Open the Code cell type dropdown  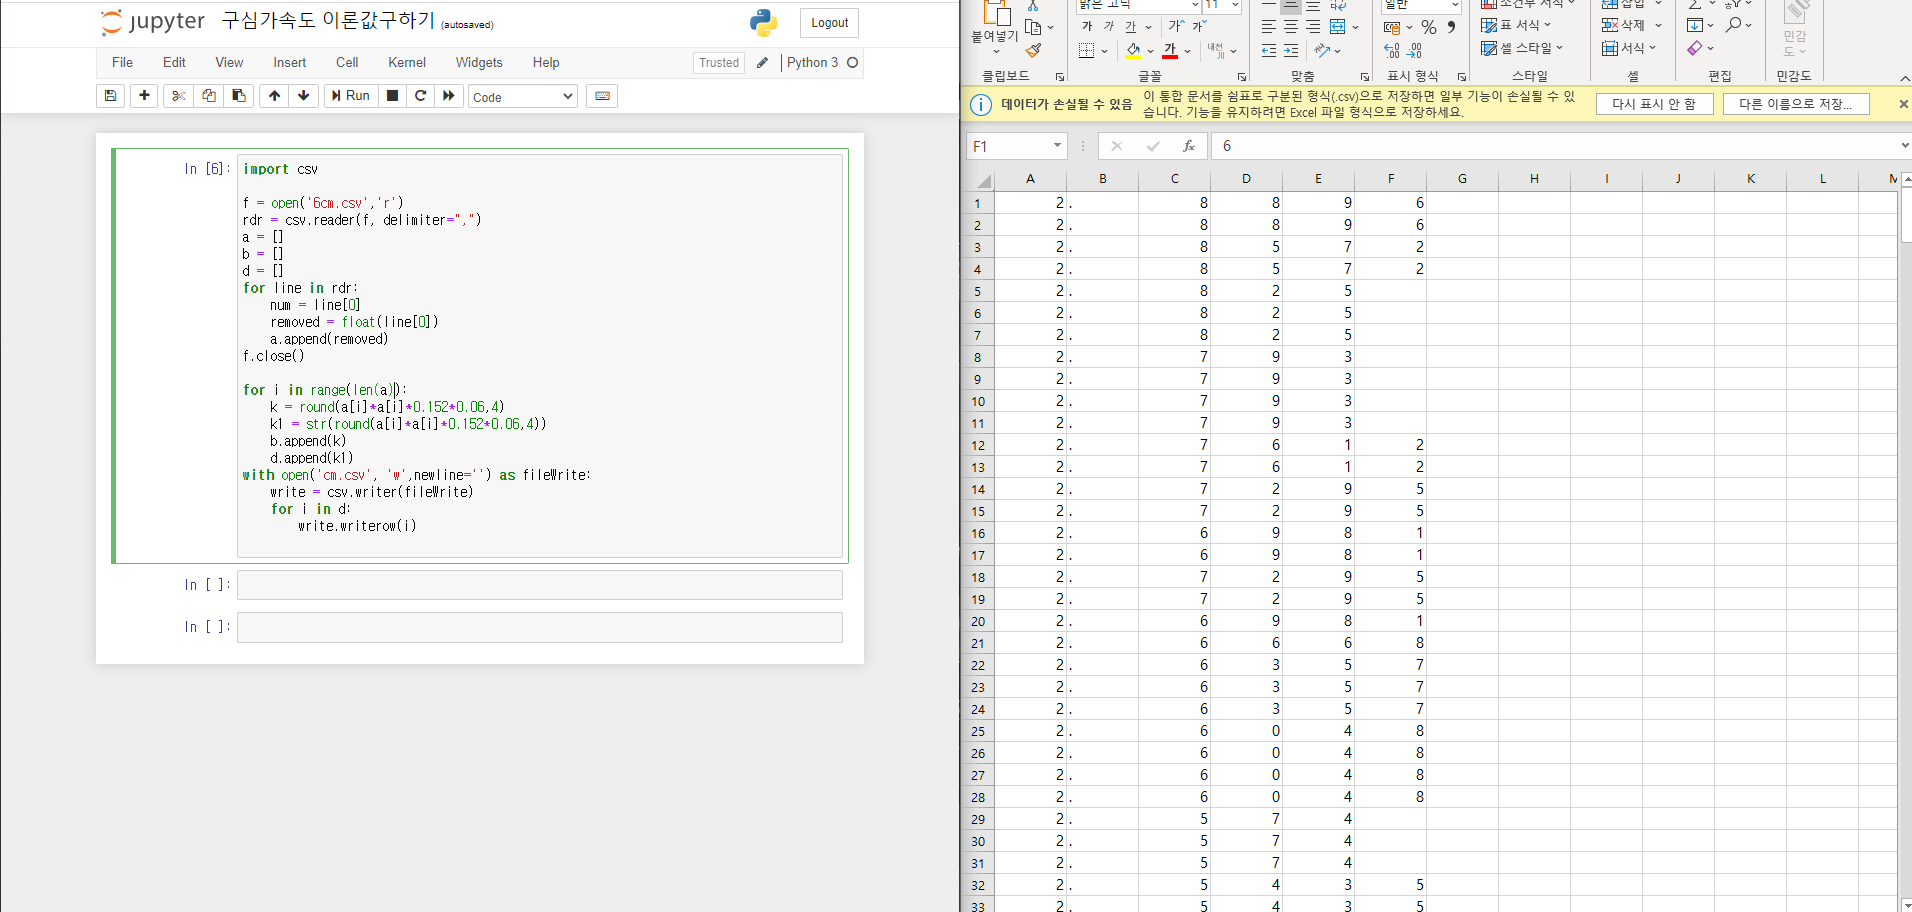pos(523,97)
